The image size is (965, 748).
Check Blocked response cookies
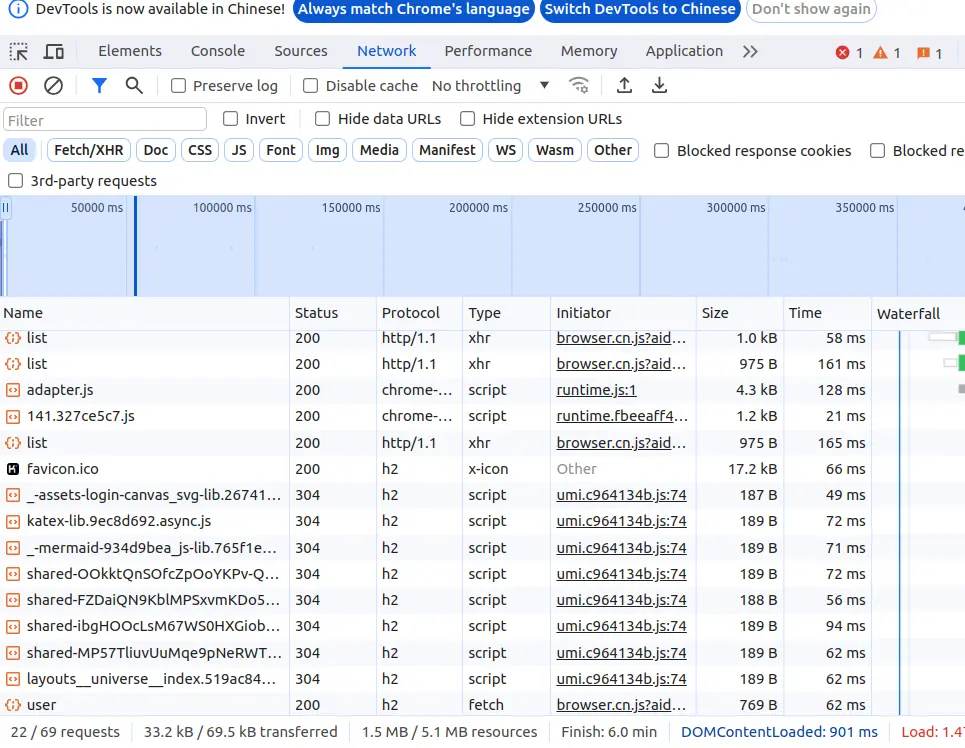tap(662, 151)
